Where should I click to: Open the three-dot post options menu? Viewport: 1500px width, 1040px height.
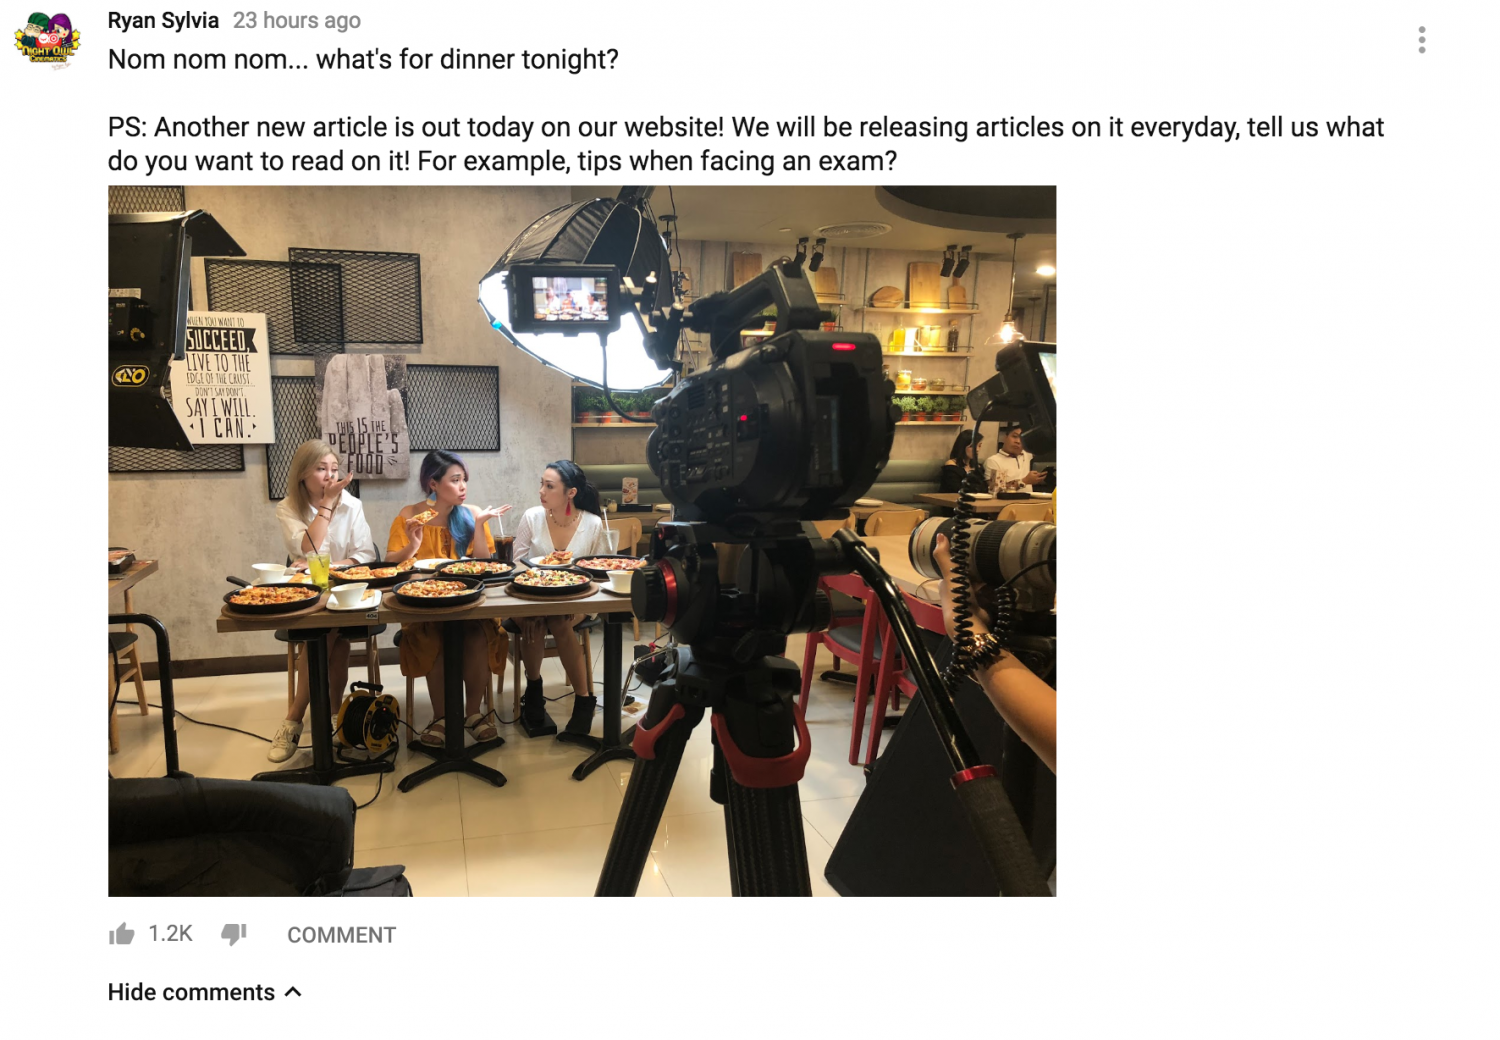tap(1421, 40)
